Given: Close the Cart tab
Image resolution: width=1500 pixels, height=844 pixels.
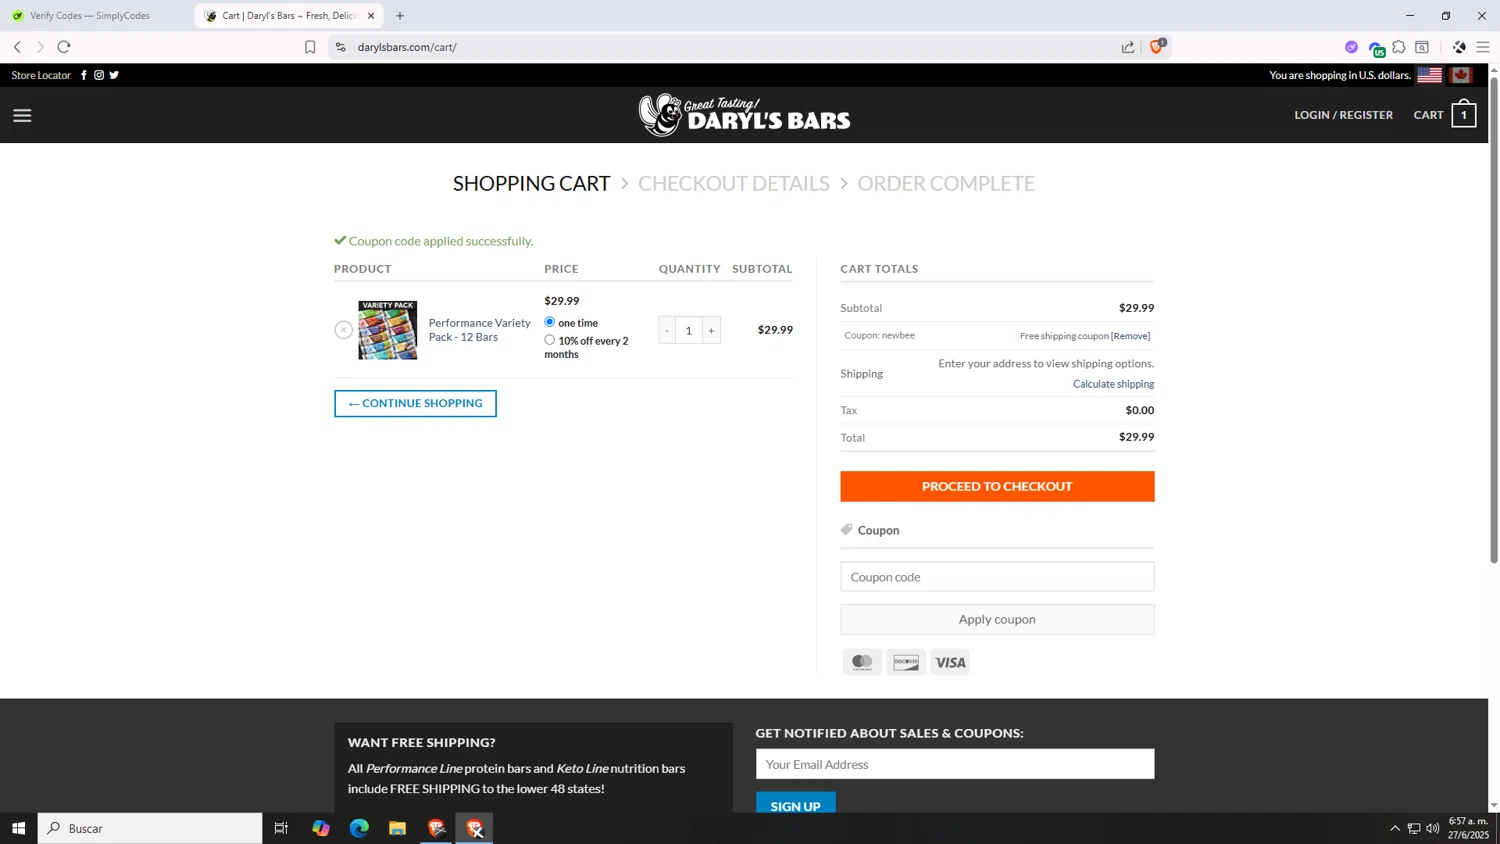Looking at the screenshot, I should pos(371,16).
